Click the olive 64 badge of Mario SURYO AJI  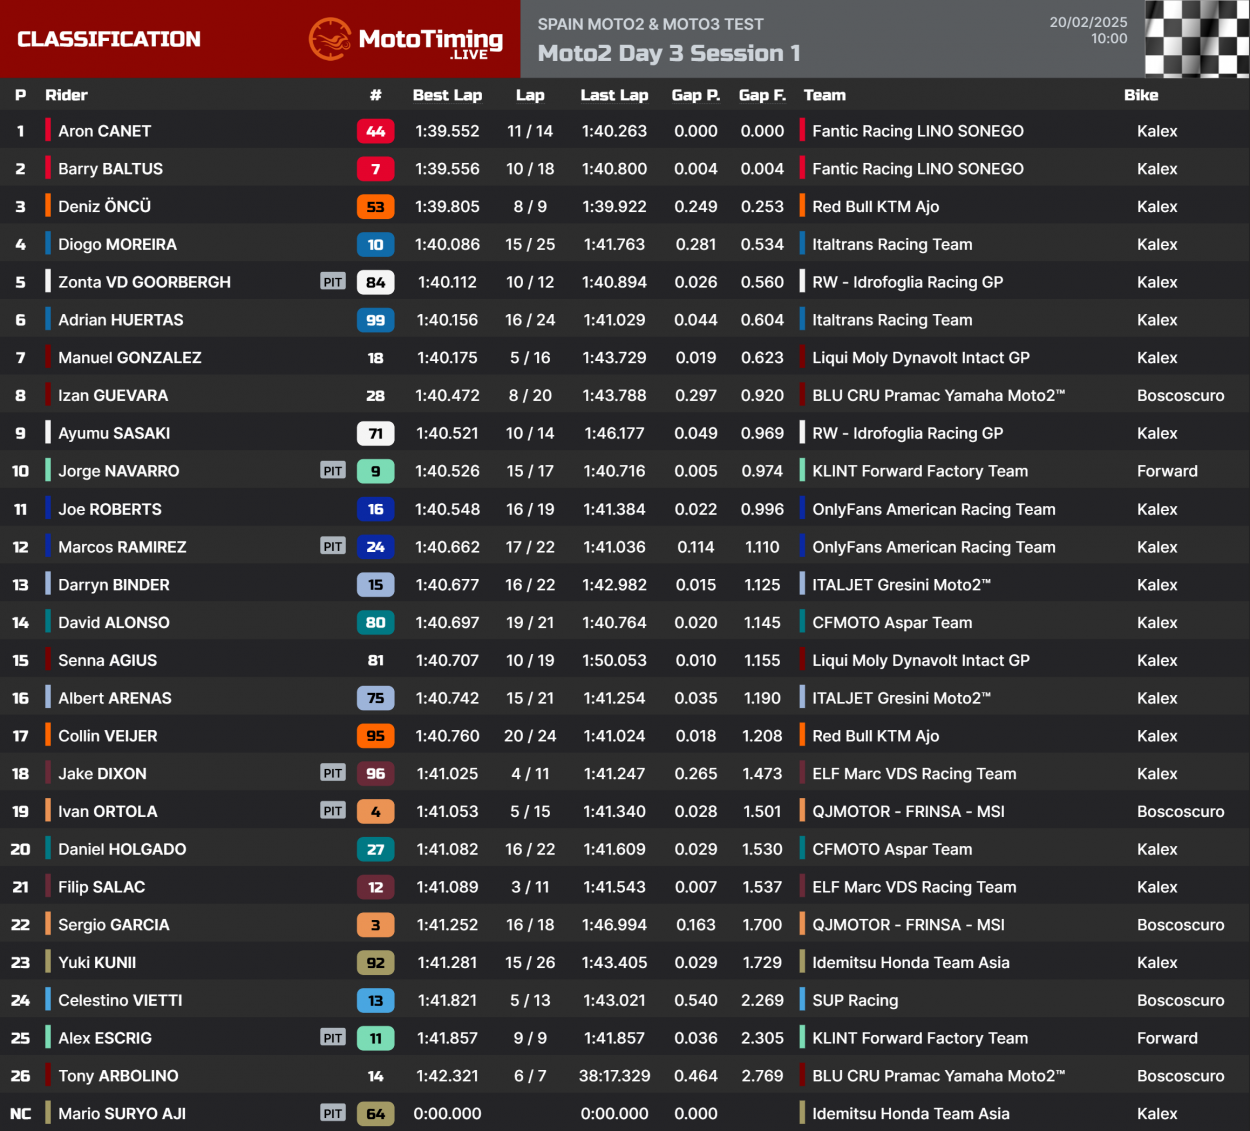(375, 1113)
